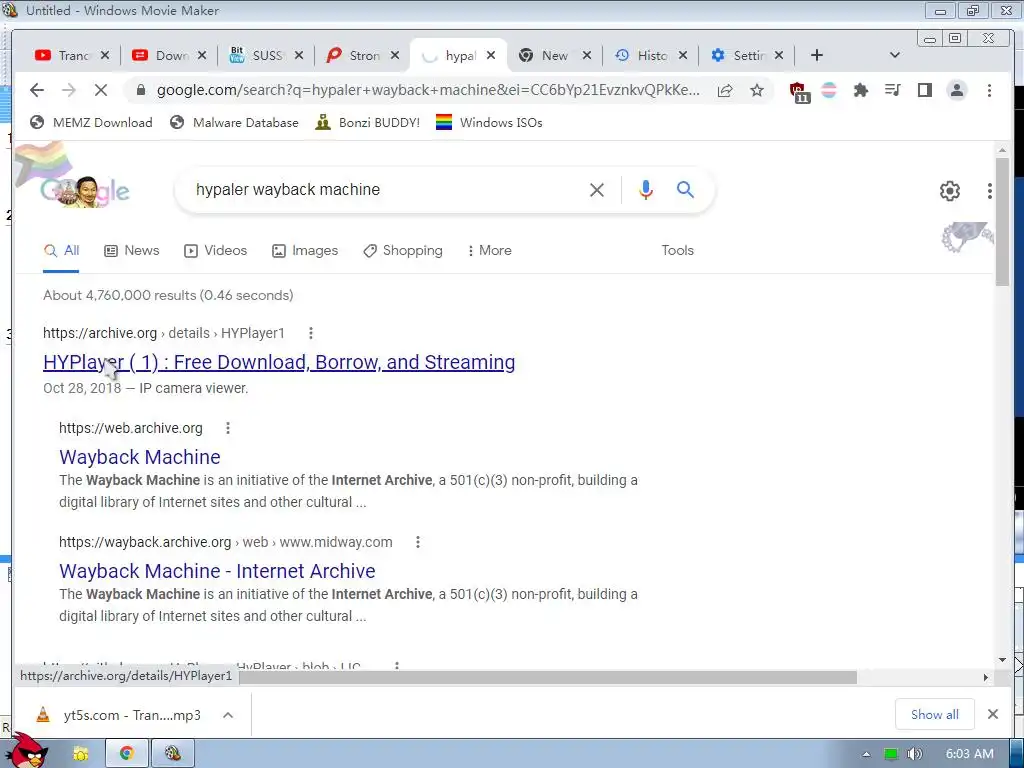Open the HYPlayer (1) Free Download result
1024x768 pixels.
click(x=279, y=362)
